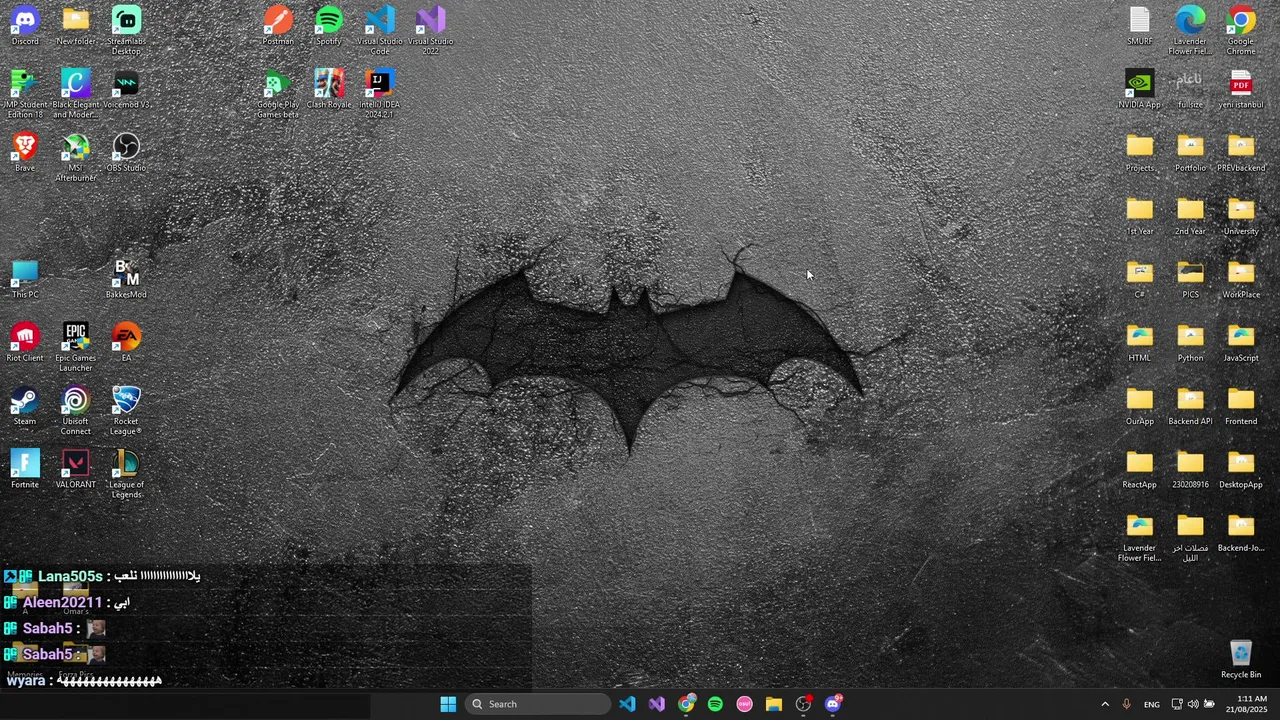Image resolution: width=1280 pixels, height=720 pixels.
Task: Select the Black Elegant and Modern Canva icon
Action: [75, 94]
